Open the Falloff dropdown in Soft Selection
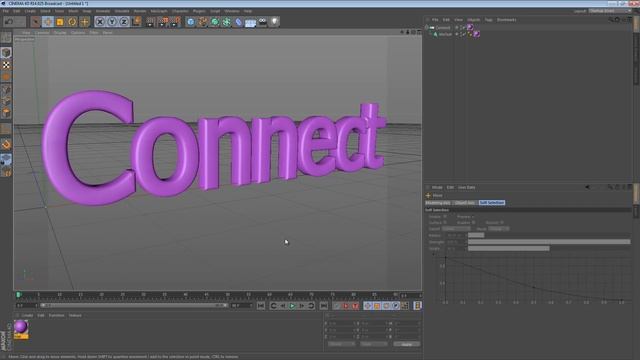This screenshot has height=360, width=640. coord(456,229)
